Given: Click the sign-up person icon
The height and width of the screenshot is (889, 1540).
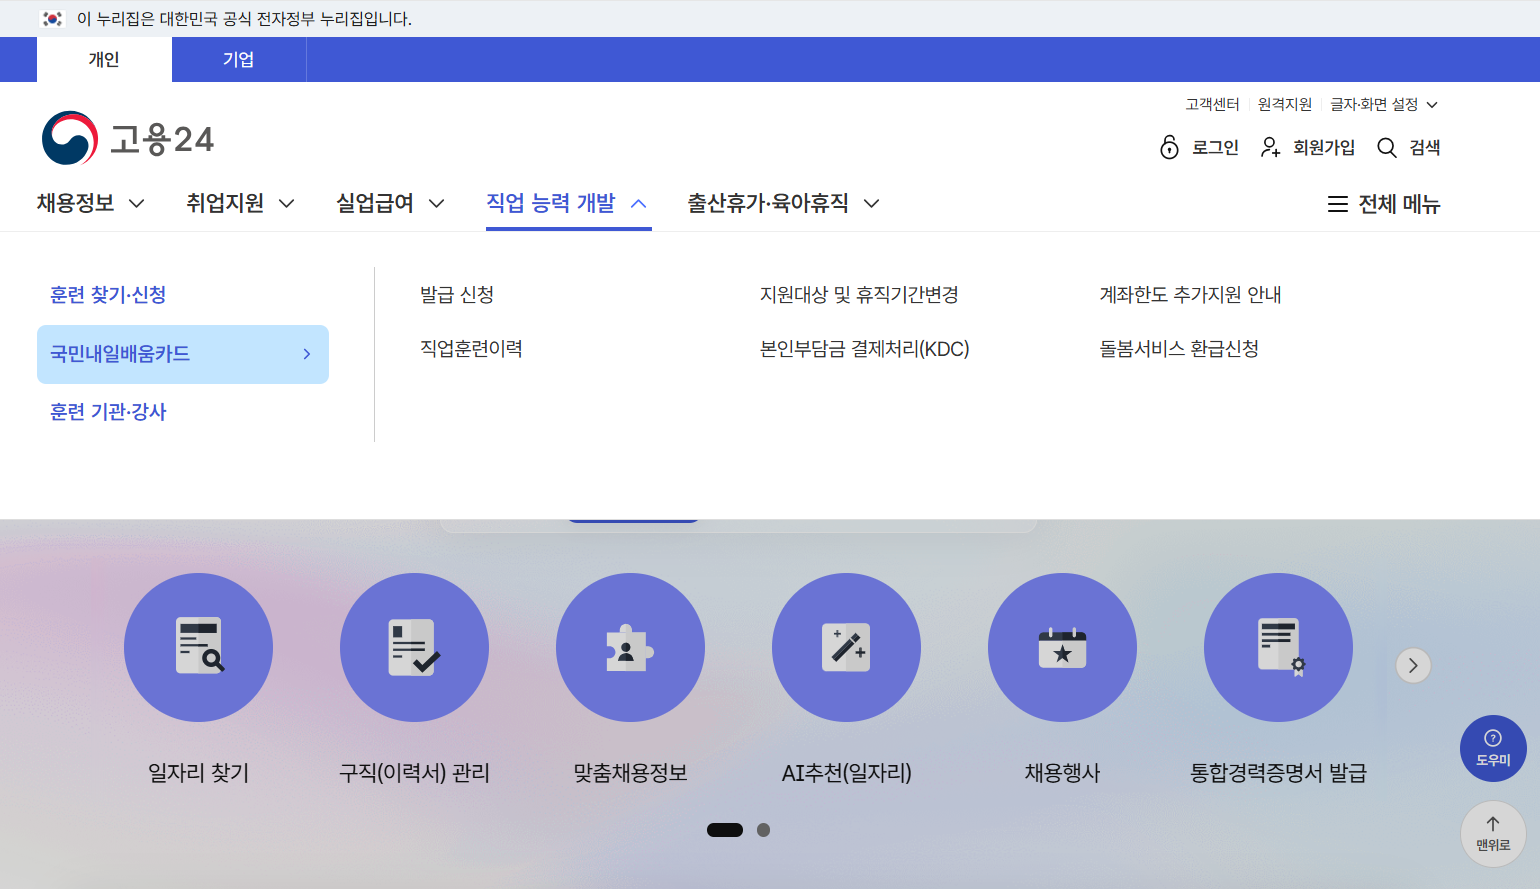Looking at the screenshot, I should pyautogui.click(x=1270, y=147).
